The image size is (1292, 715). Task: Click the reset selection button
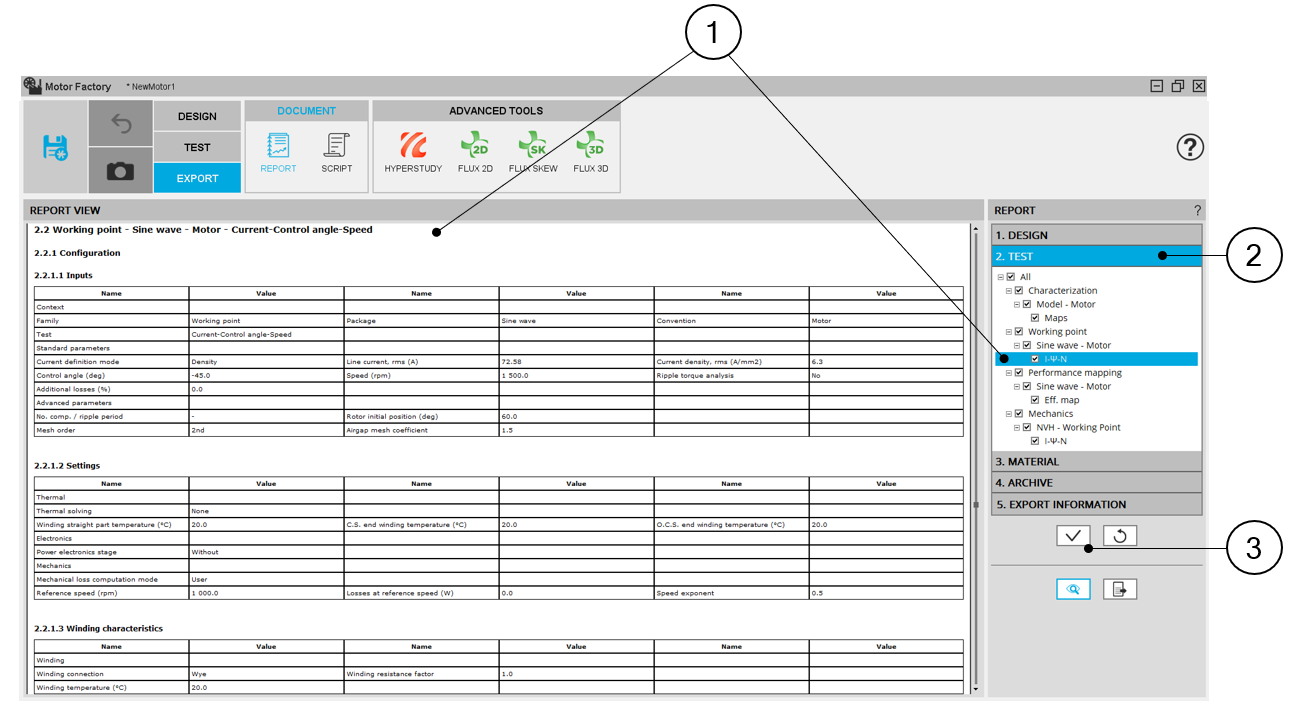click(x=1120, y=536)
